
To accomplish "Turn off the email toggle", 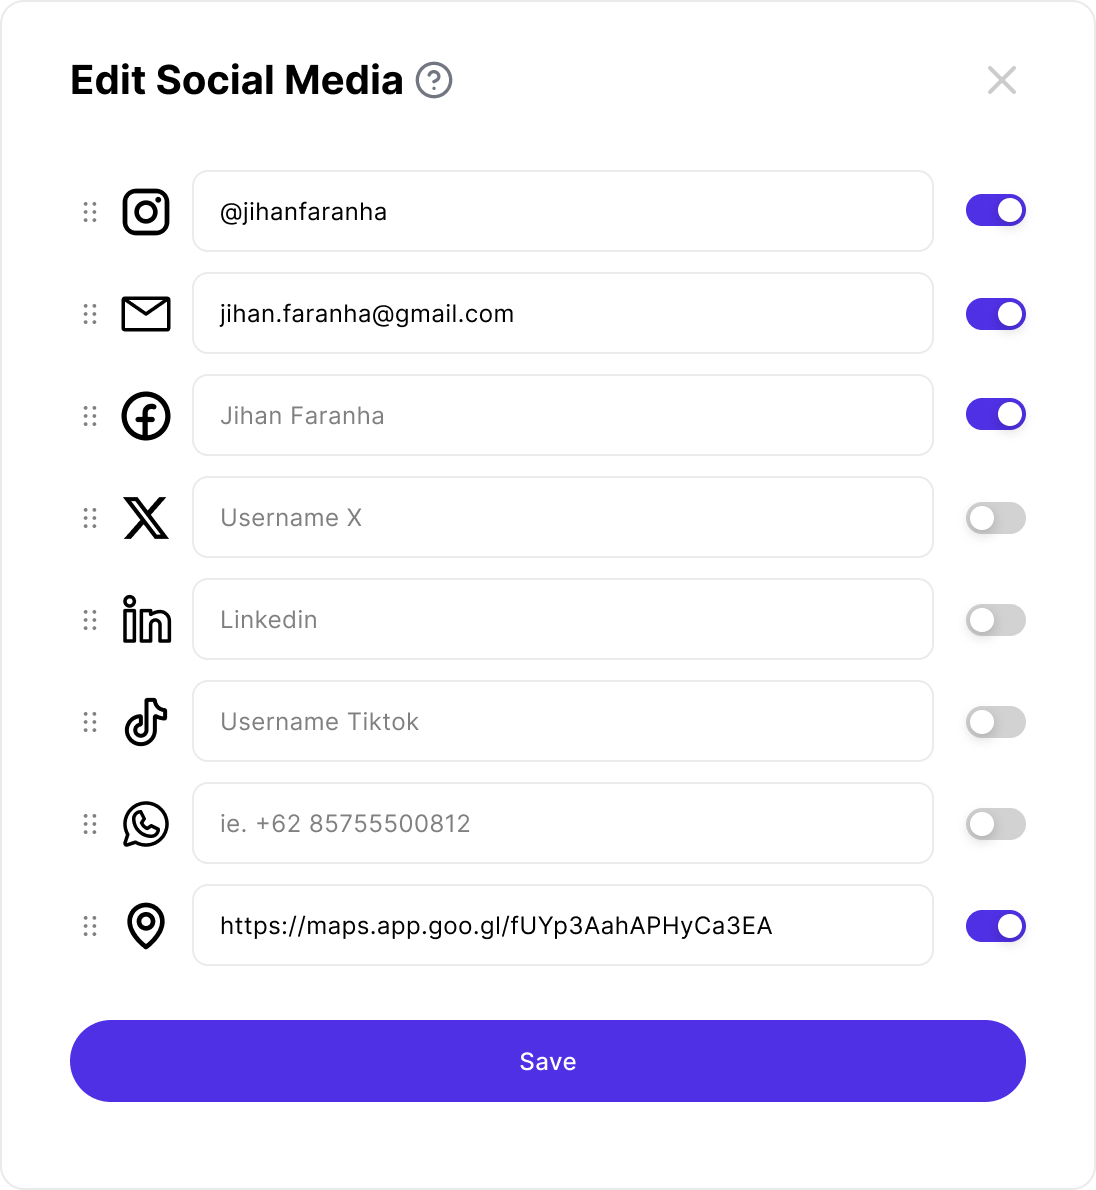I will pyautogui.click(x=996, y=314).
